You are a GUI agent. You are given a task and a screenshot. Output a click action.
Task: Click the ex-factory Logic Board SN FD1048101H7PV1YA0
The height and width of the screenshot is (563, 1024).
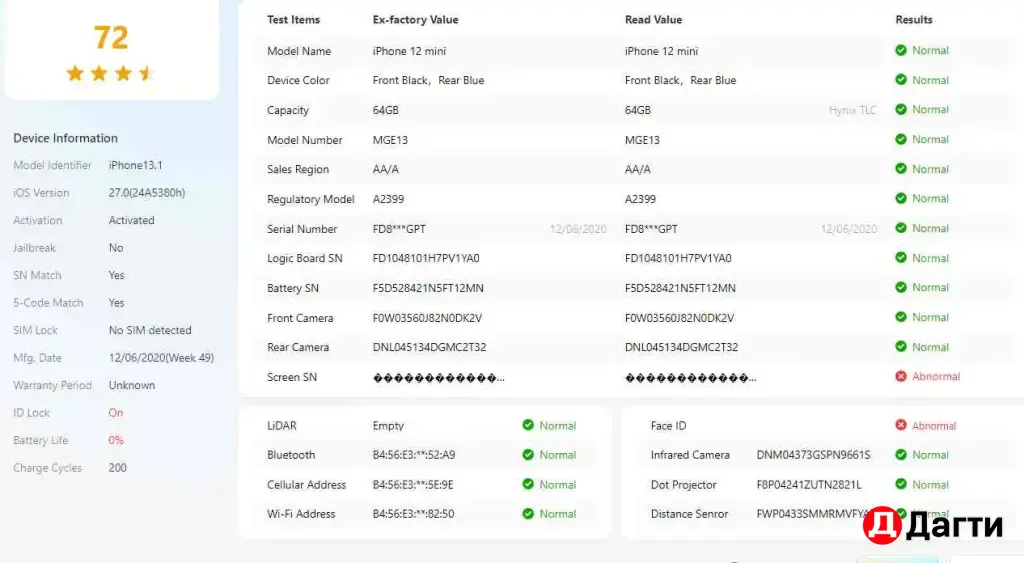[x=426, y=258]
